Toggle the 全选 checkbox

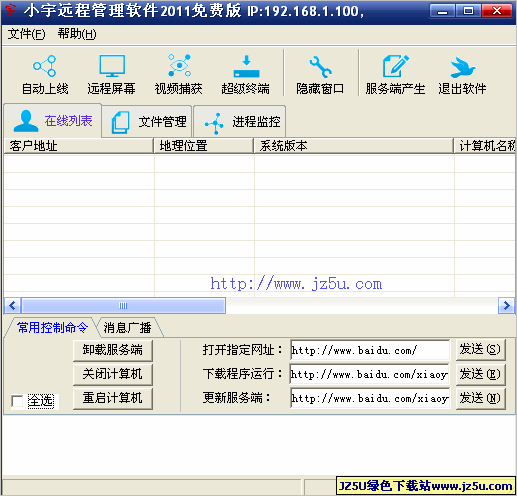pyautogui.click(x=17, y=401)
